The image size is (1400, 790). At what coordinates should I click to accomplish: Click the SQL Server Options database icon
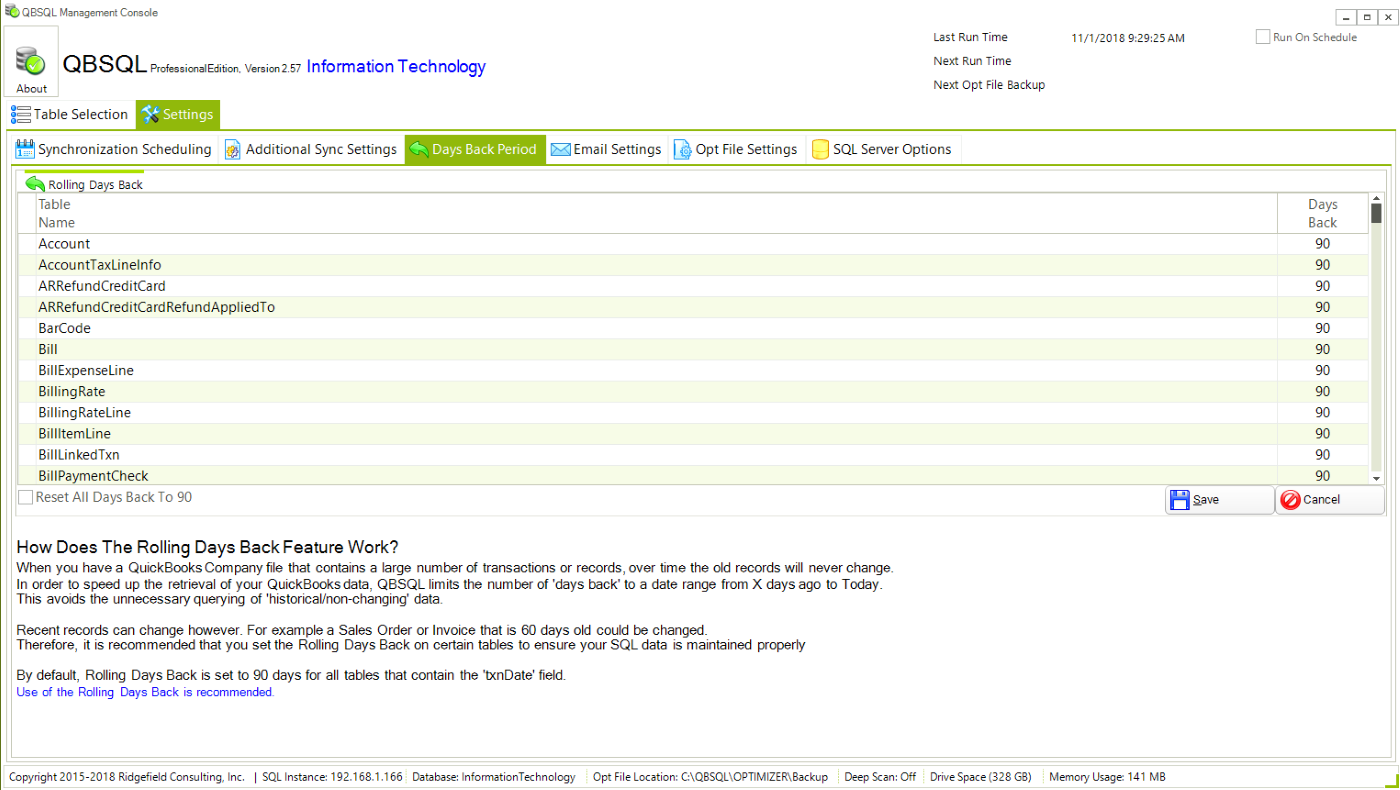820,150
